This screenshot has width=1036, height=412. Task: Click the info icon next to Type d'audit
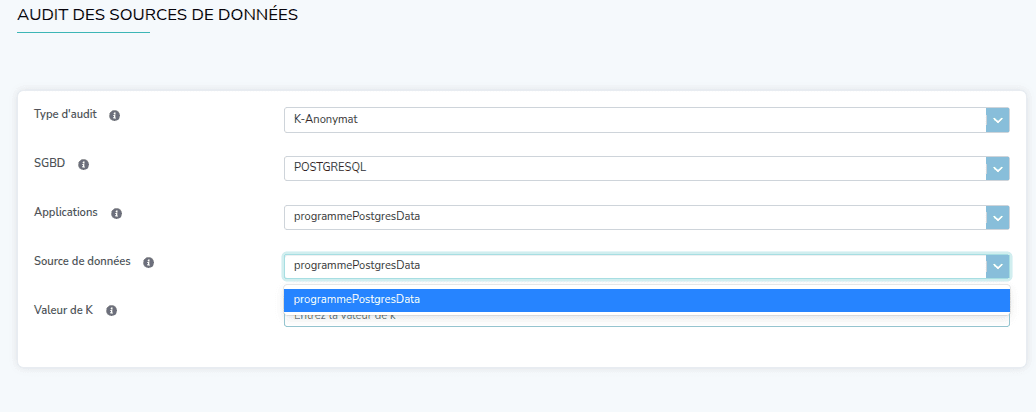(x=114, y=116)
